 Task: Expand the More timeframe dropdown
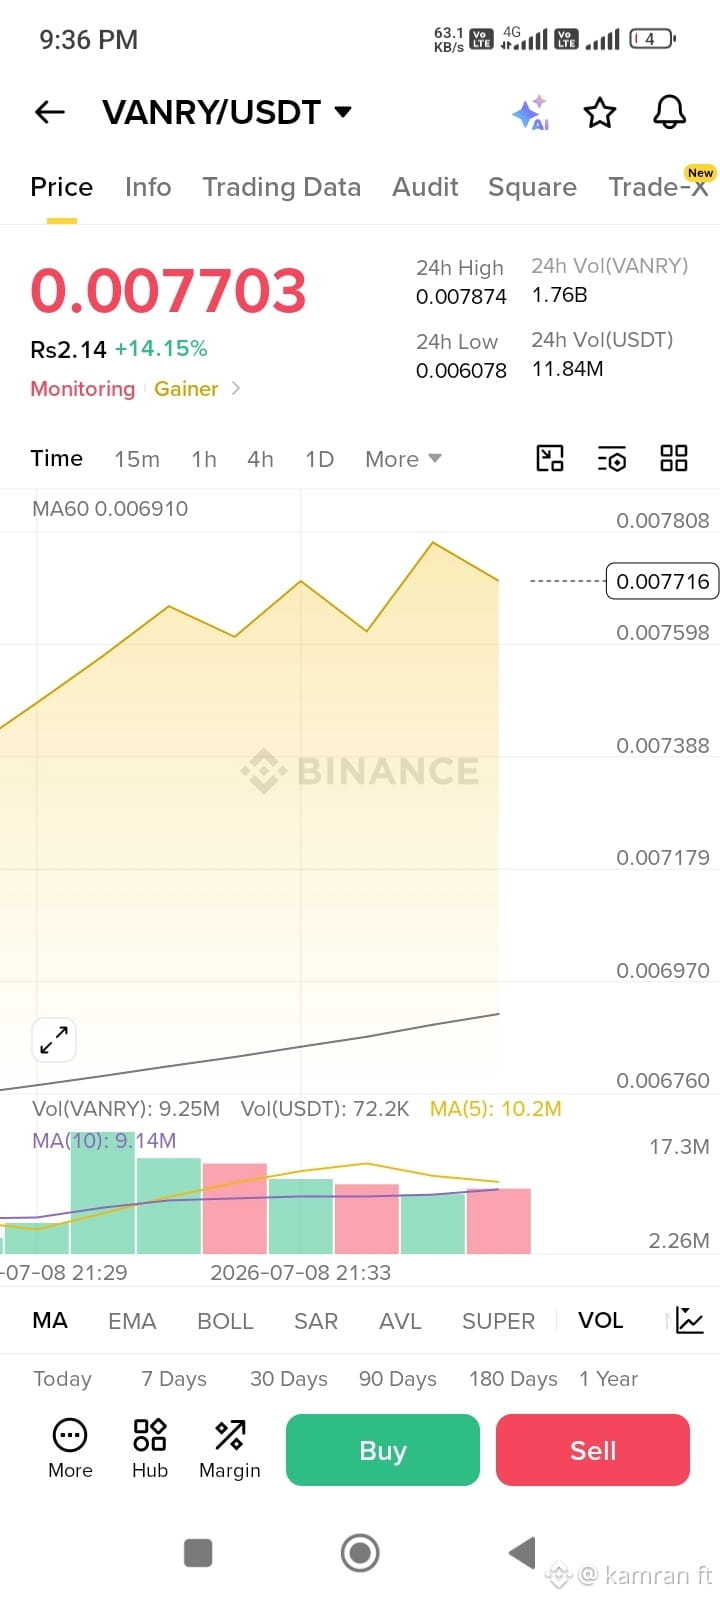pyautogui.click(x=403, y=459)
